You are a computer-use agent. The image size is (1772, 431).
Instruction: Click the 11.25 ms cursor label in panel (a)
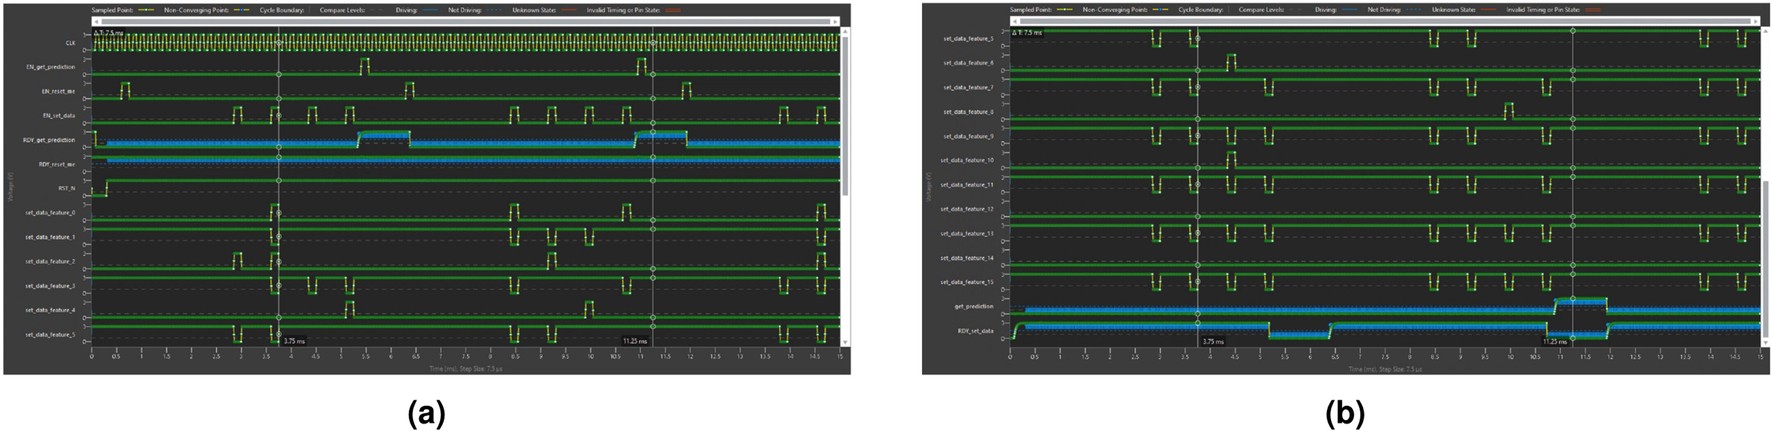pos(634,340)
